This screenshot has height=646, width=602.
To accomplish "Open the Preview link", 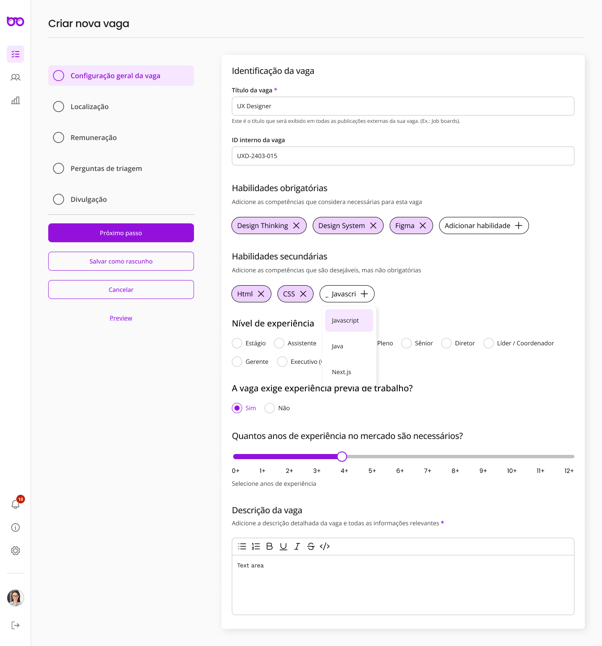I will coord(121,318).
